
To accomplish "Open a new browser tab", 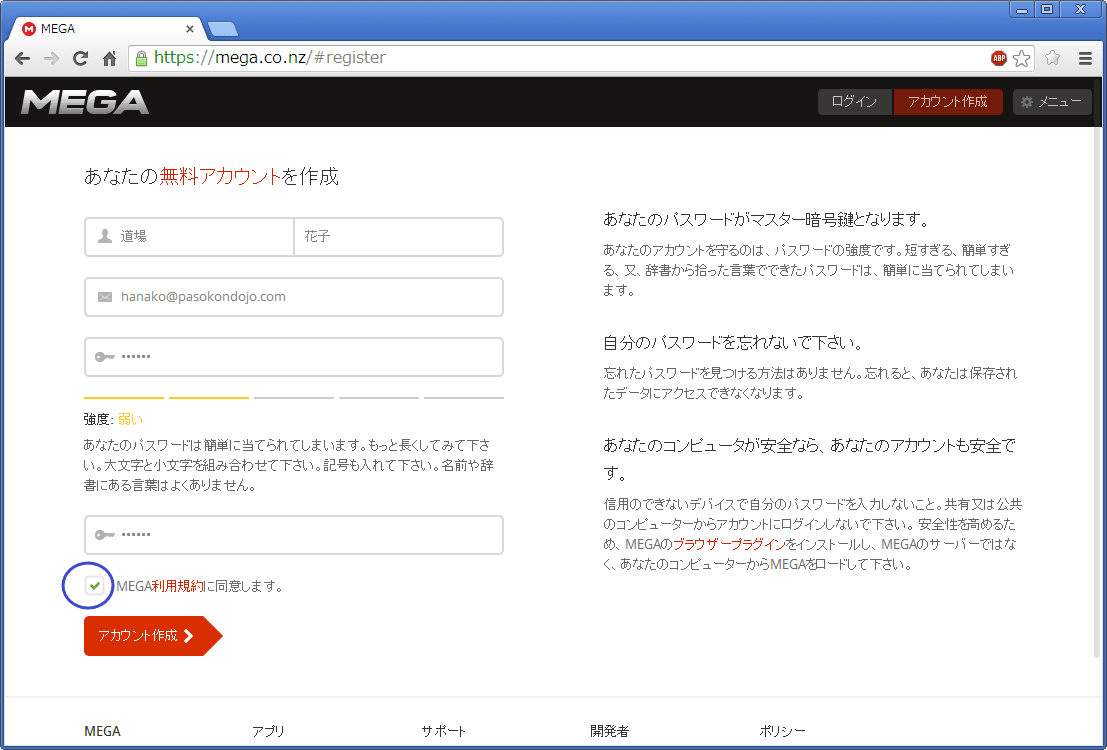I will 222,29.
